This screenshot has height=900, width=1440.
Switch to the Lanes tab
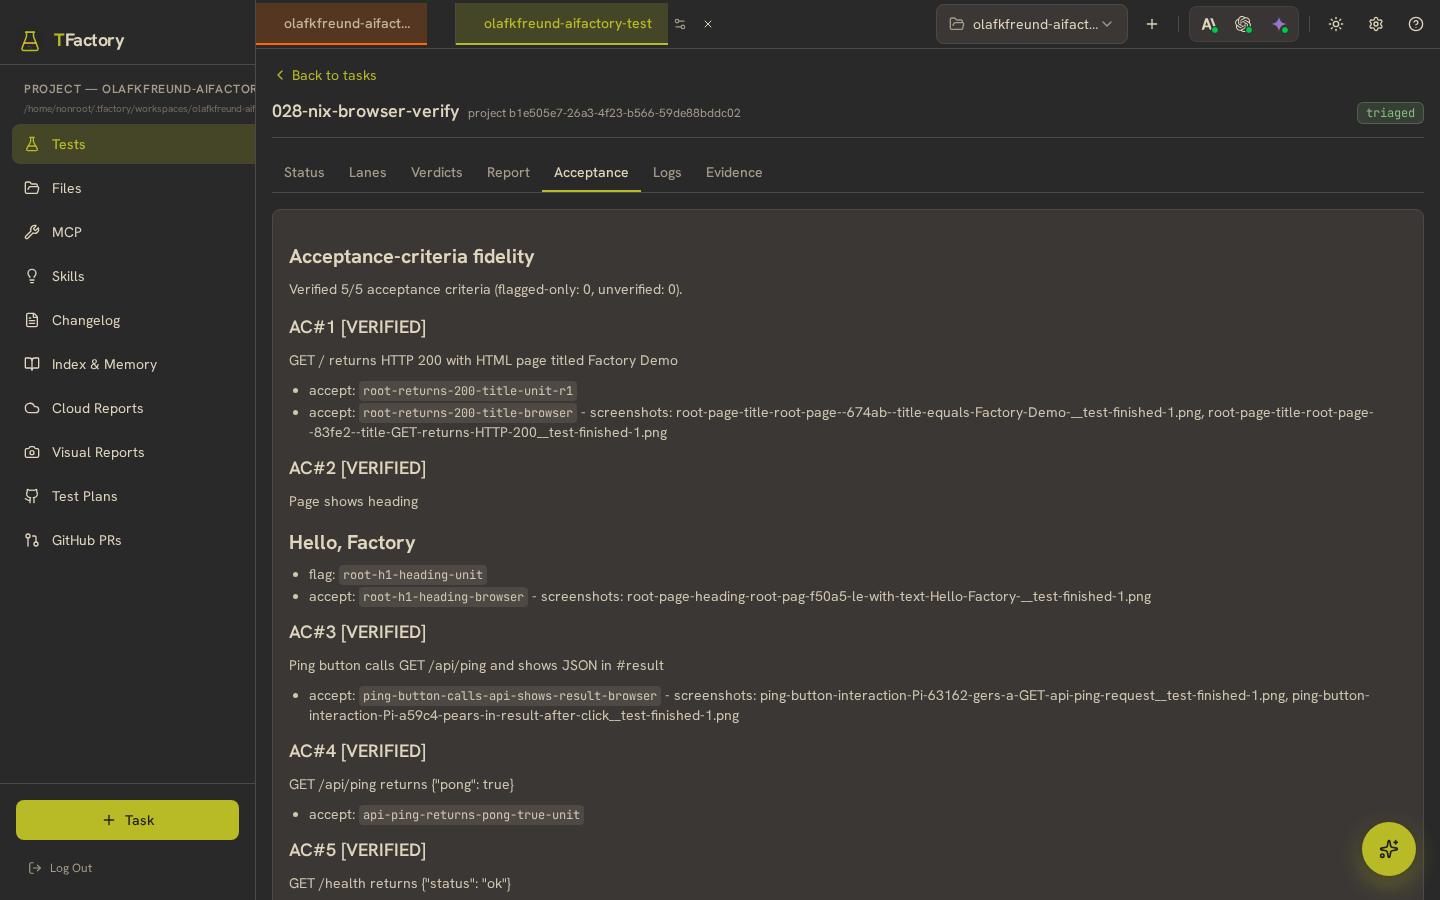pos(367,172)
